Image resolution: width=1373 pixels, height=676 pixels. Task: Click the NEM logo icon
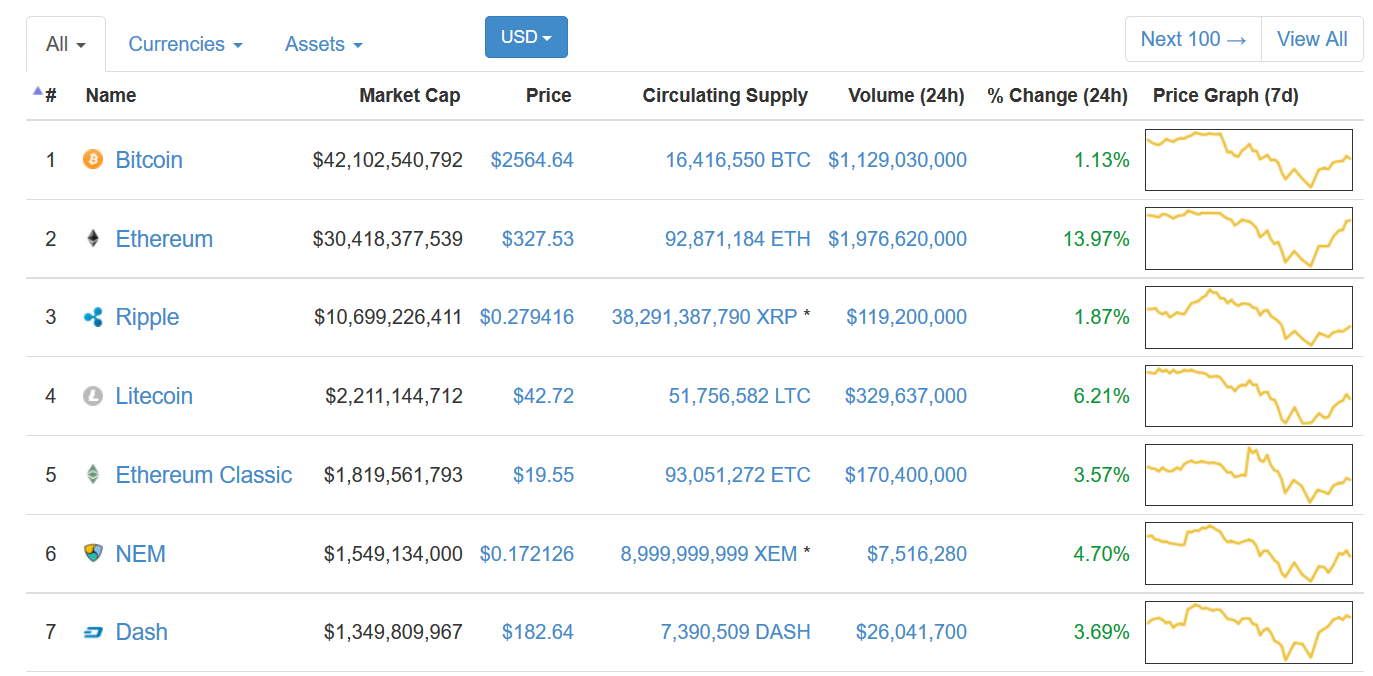point(93,554)
